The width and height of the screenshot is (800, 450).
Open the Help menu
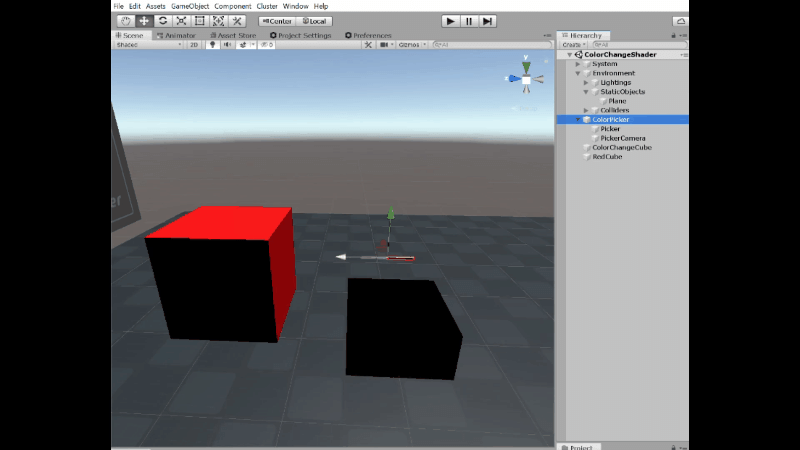pos(321,6)
